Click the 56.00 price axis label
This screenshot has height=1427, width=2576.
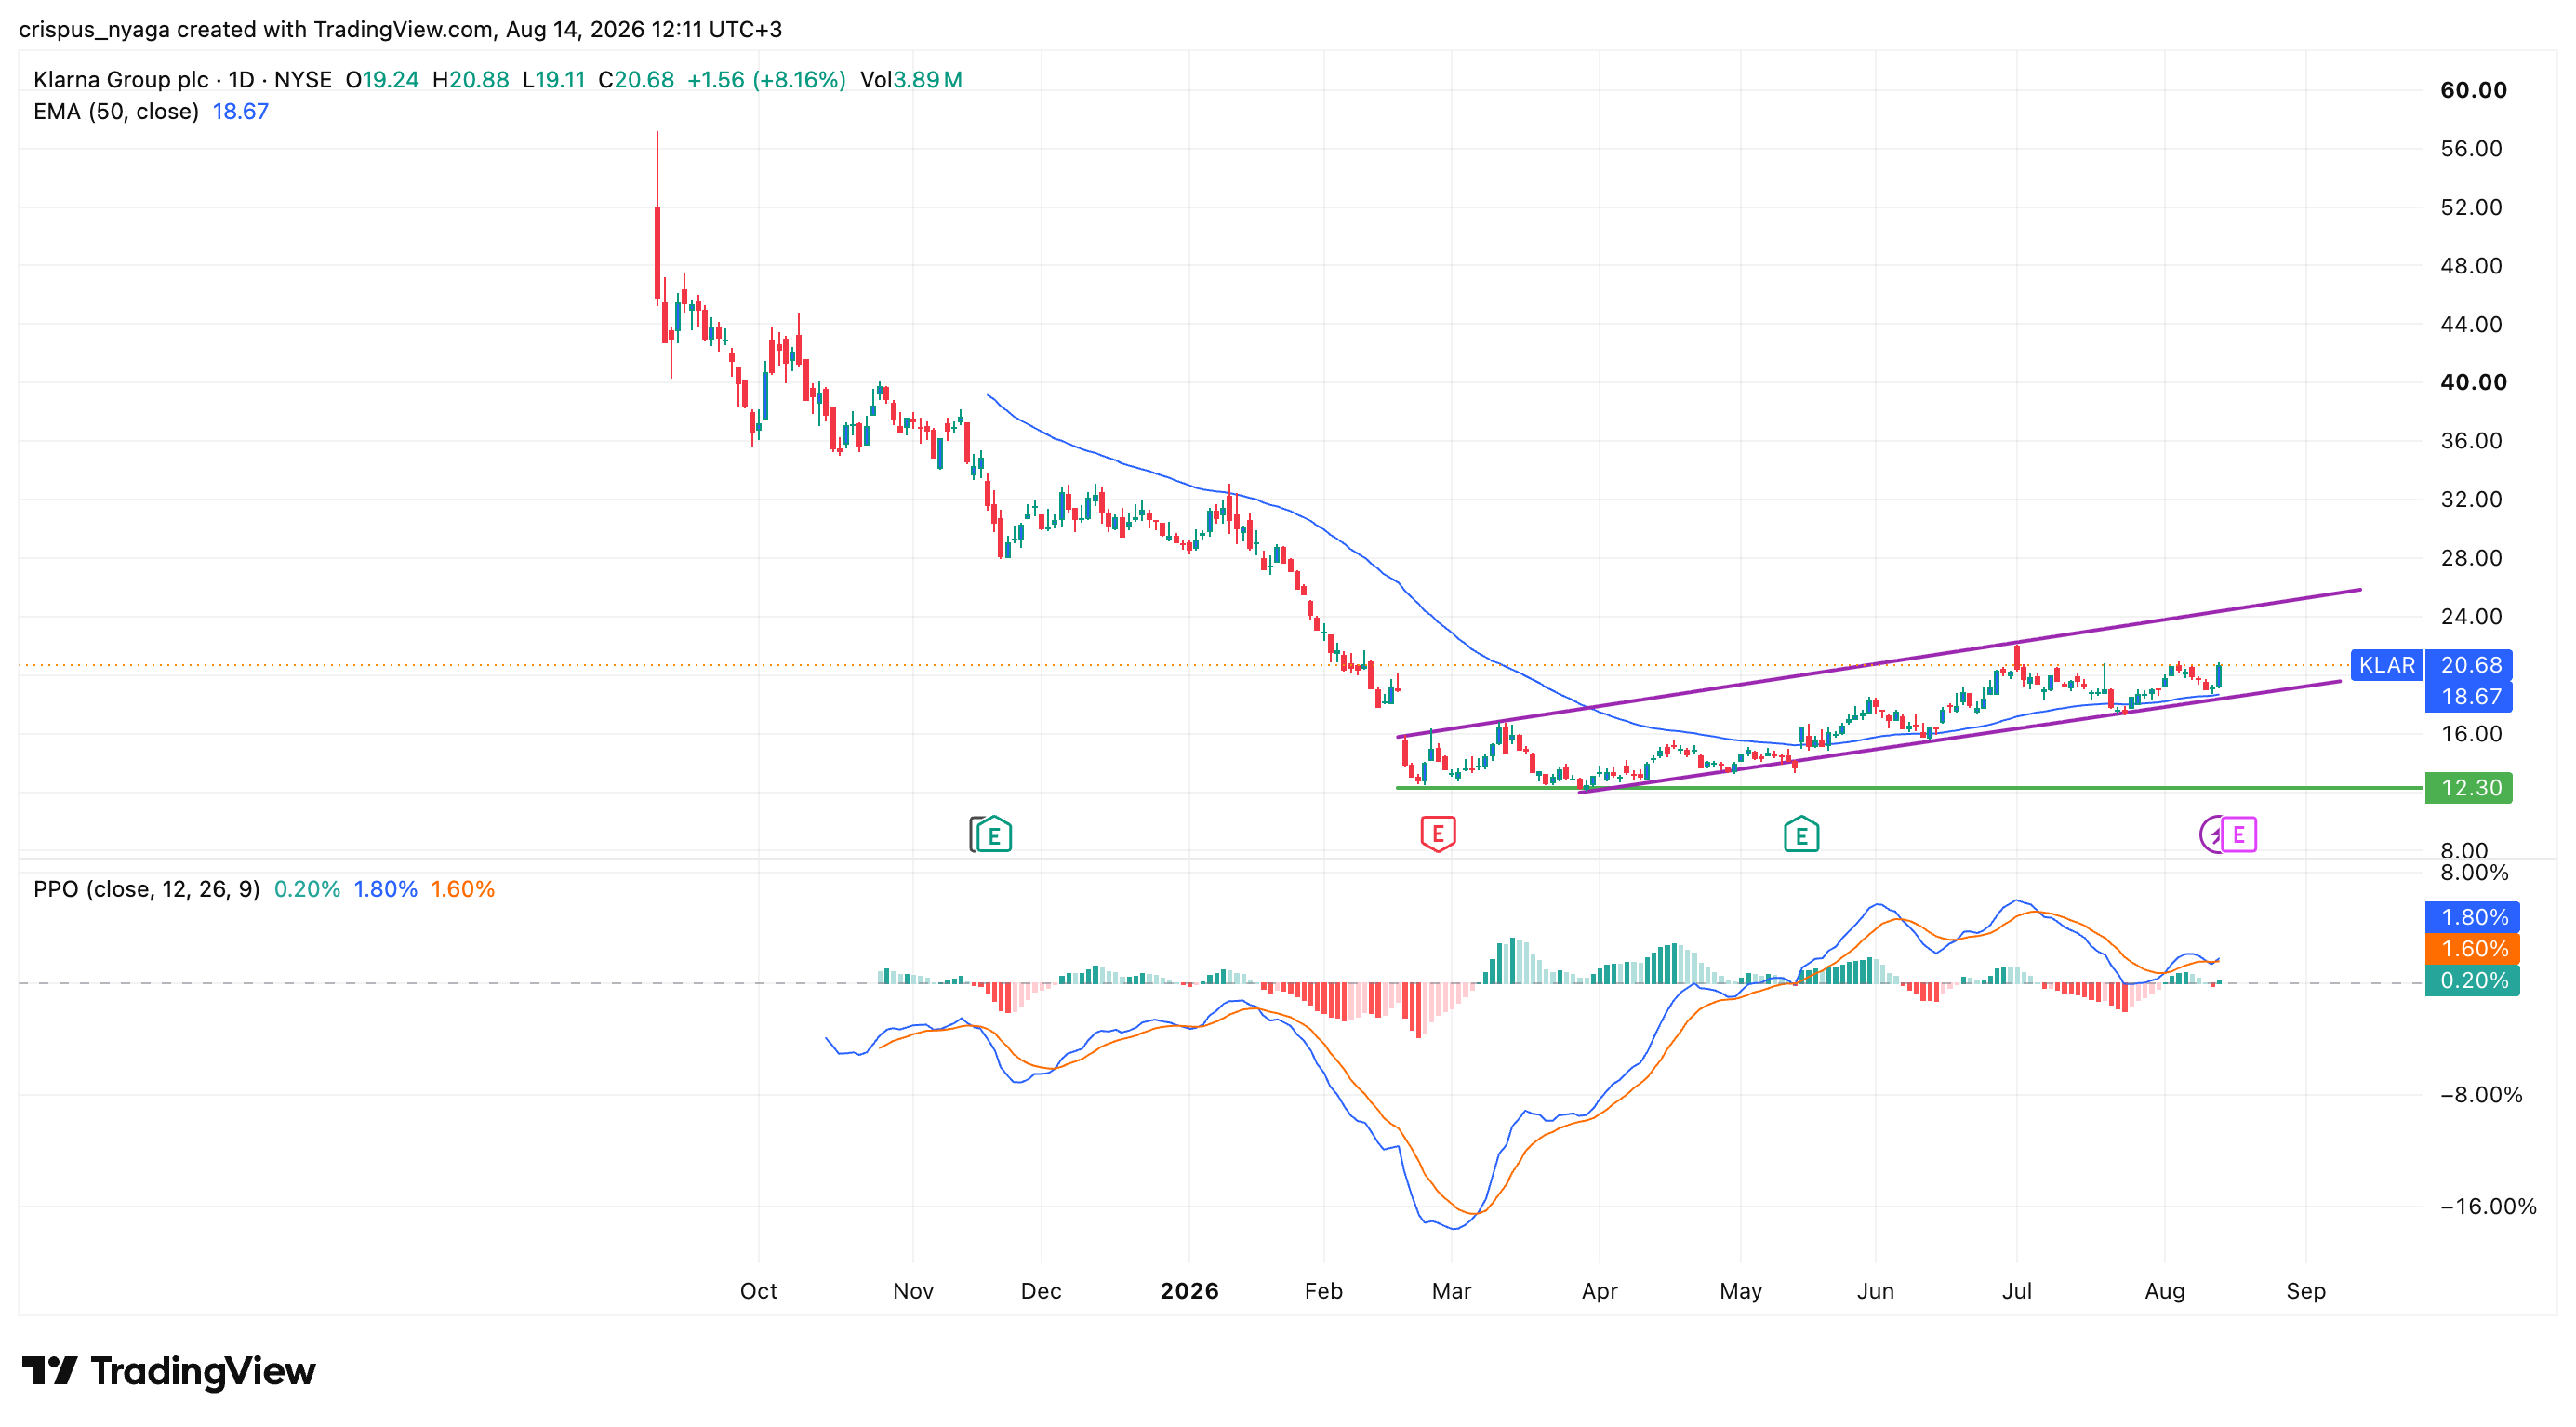2471,149
